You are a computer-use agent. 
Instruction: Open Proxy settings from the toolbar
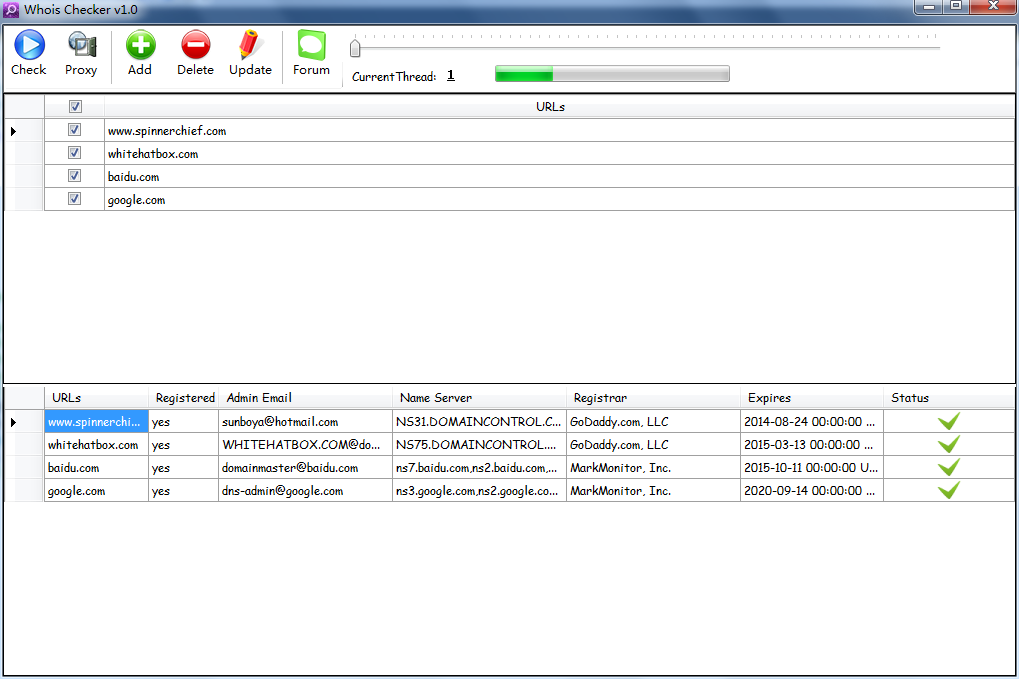tap(81, 46)
